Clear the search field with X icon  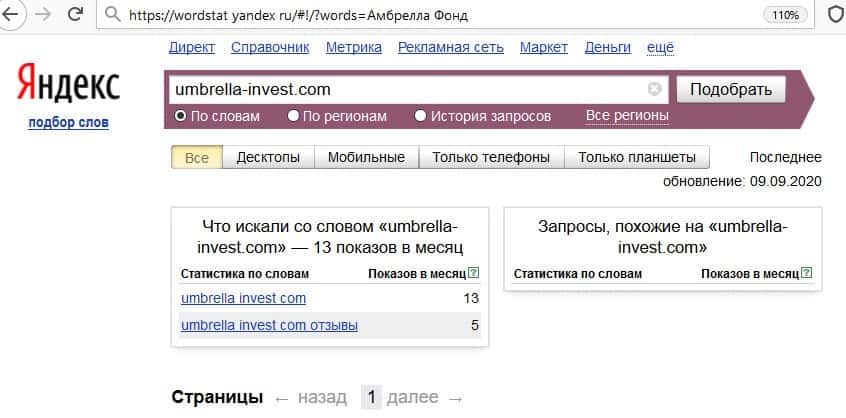pos(655,89)
